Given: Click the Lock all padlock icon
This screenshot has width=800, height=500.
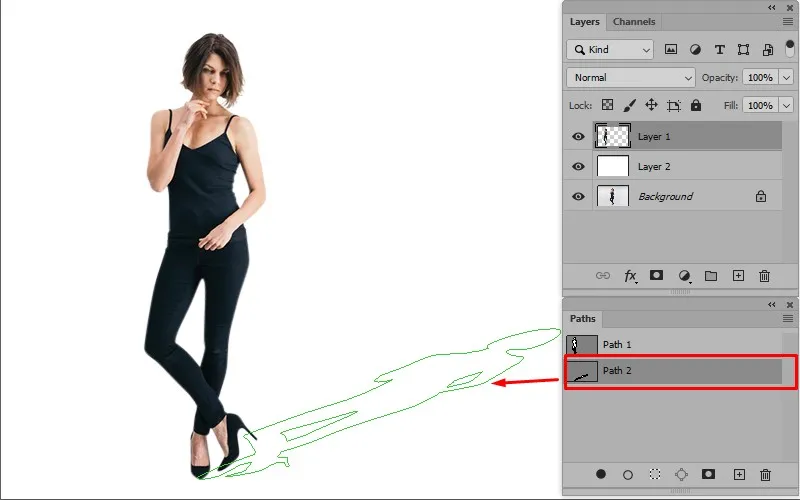Looking at the screenshot, I should click(696, 105).
